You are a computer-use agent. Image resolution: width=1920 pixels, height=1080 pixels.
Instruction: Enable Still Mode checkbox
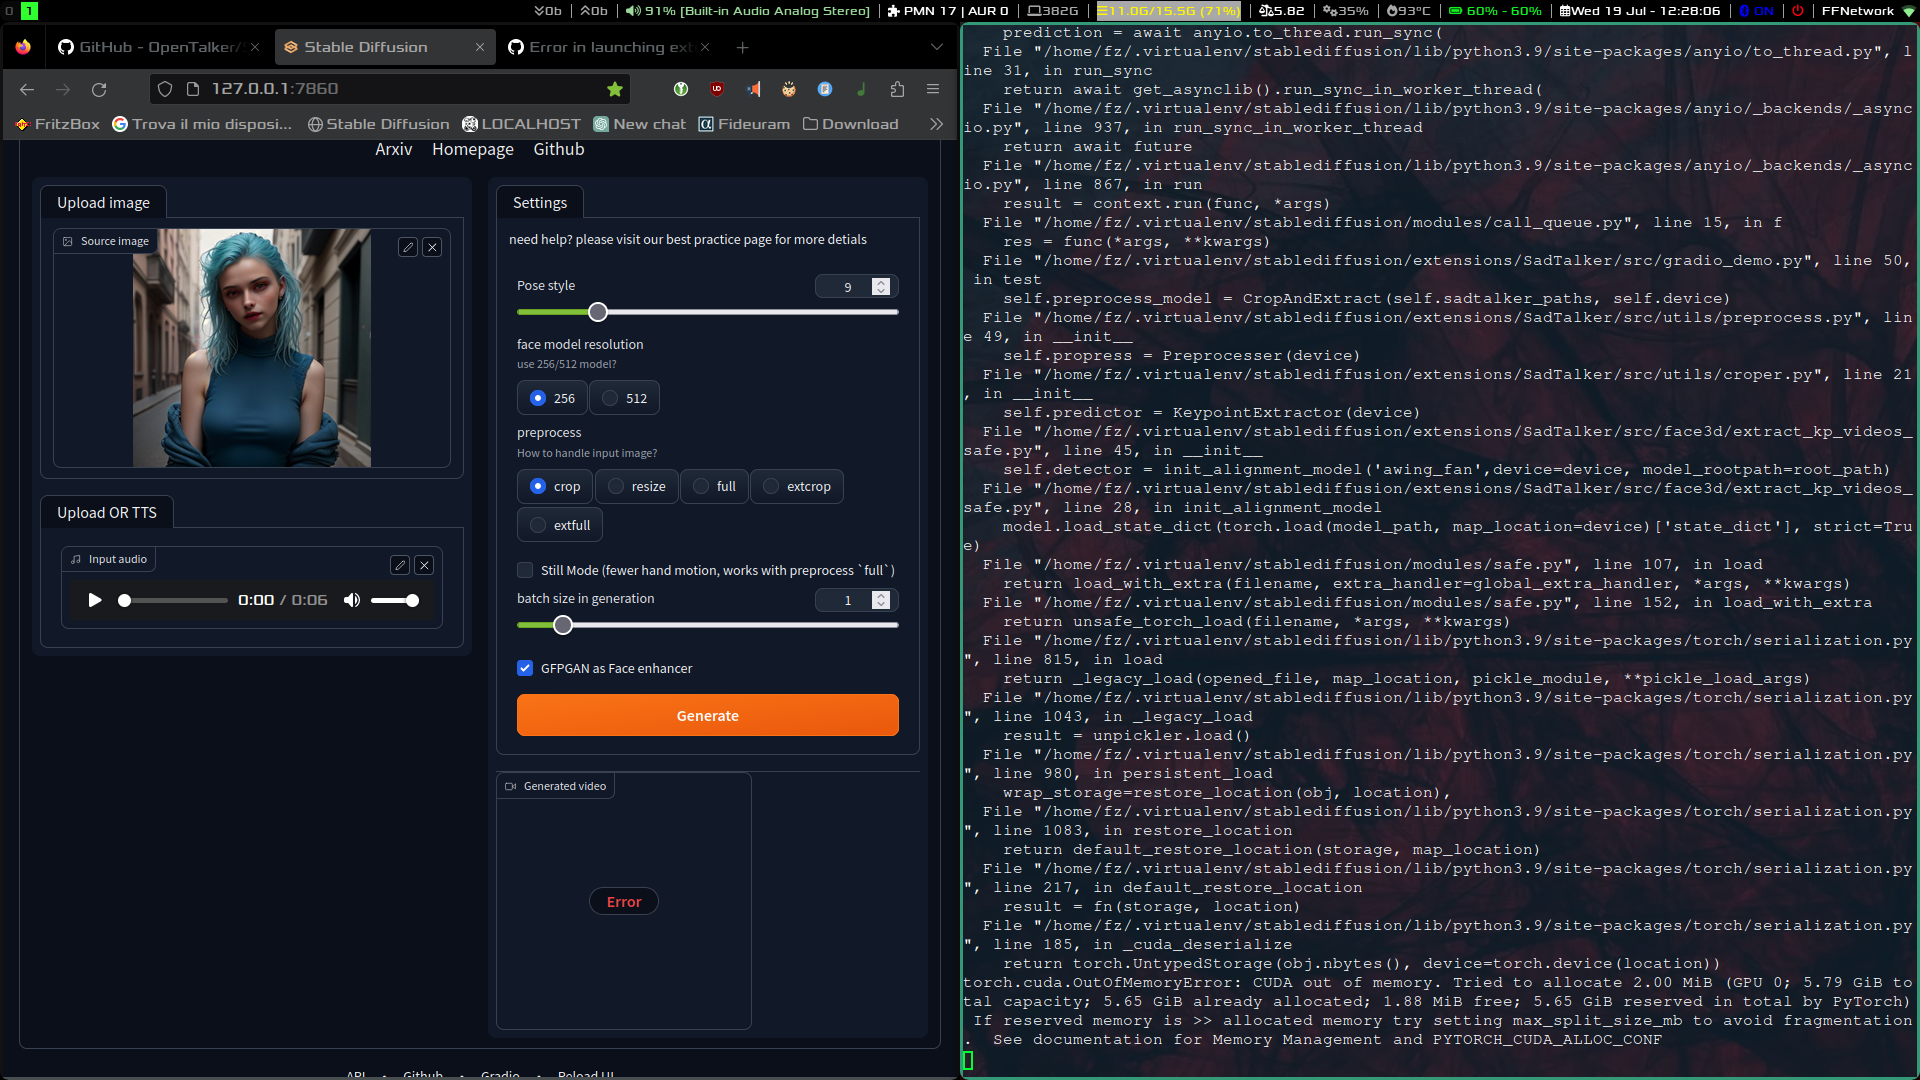click(x=525, y=570)
